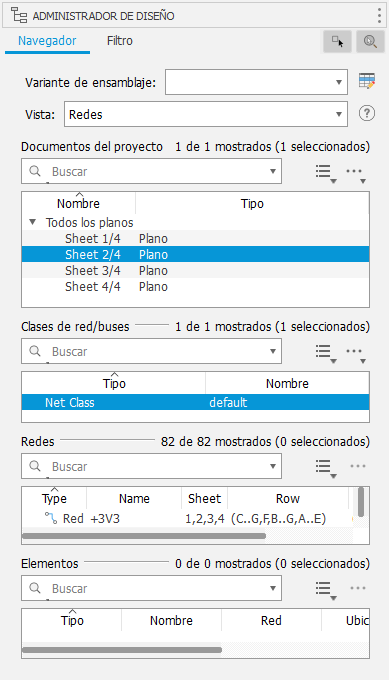The width and height of the screenshot is (389, 680).
Task: Sort nets by Type column header
Action: (x=54, y=498)
